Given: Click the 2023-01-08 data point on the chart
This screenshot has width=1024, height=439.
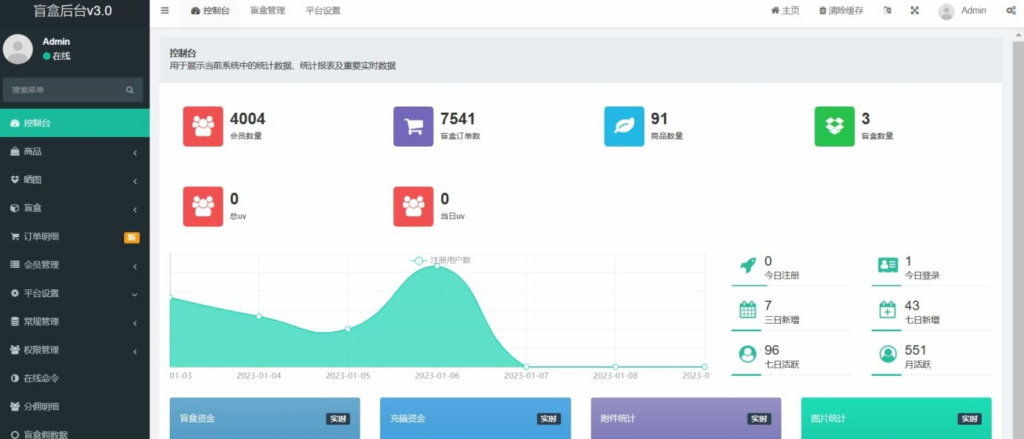Looking at the screenshot, I should pyautogui.click(x=615, y=367).
